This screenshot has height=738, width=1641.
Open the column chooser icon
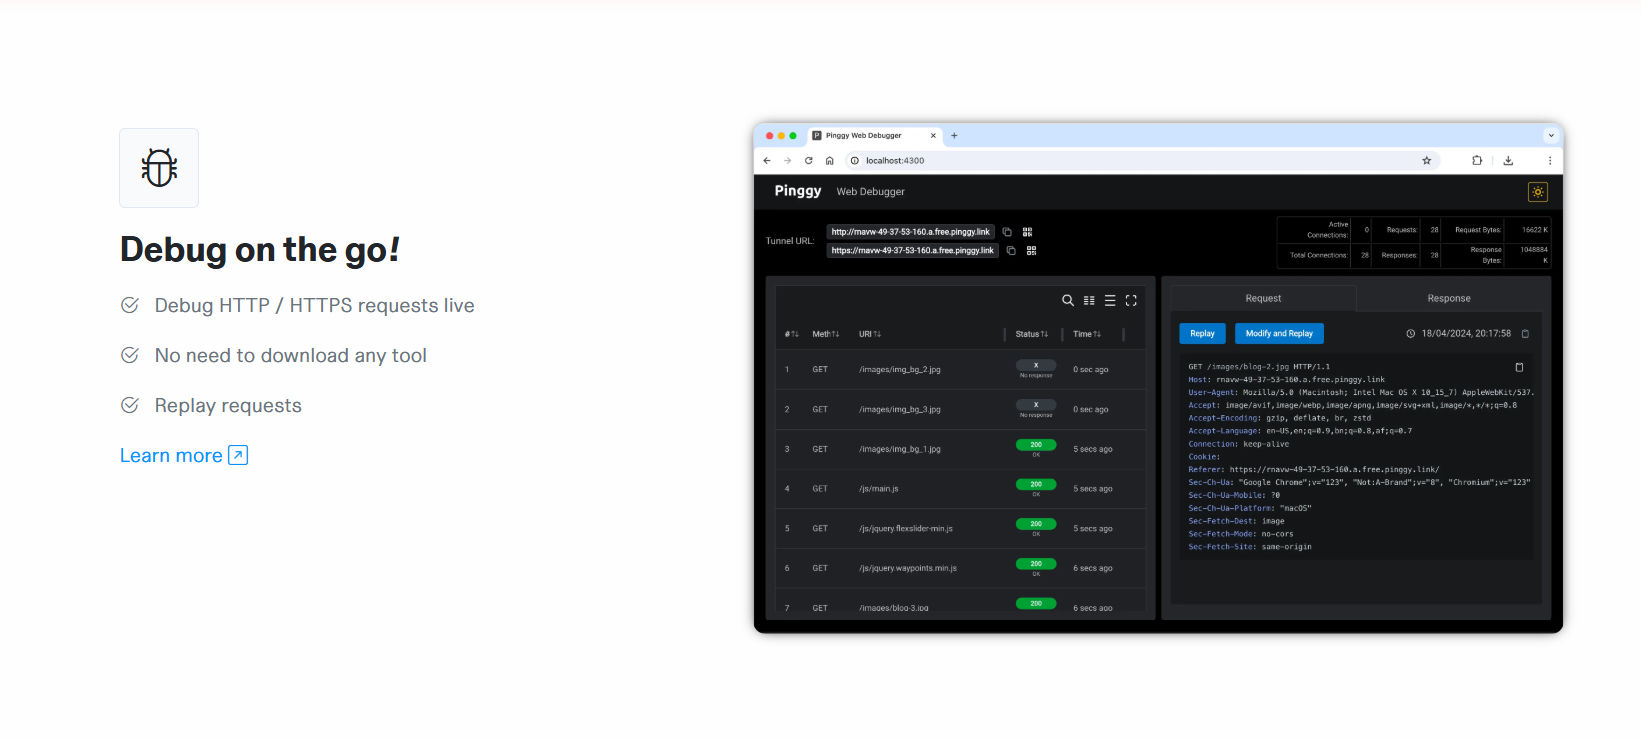[1089, 300]
